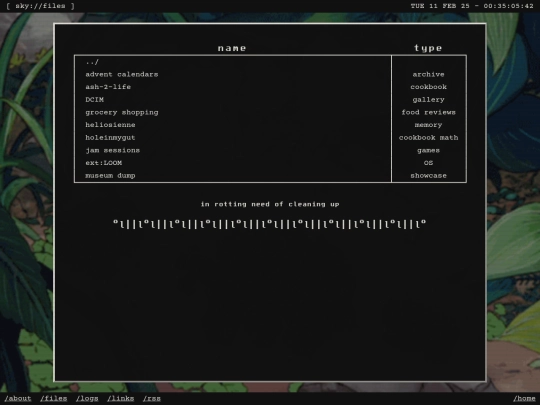540x405 pixels.
Task: Click the 'cookbook math' type cell
Action: [428, 137]
